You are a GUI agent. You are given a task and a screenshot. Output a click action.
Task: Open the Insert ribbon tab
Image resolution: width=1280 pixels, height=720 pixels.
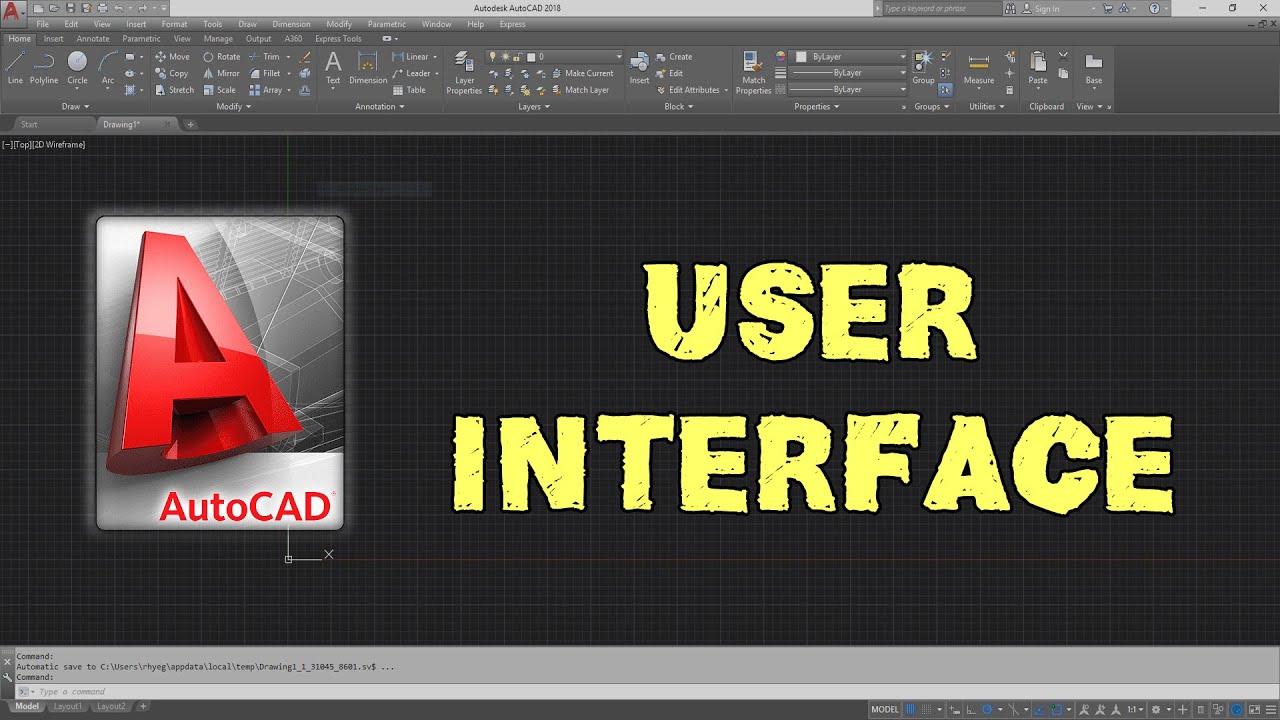coord(54,39)
